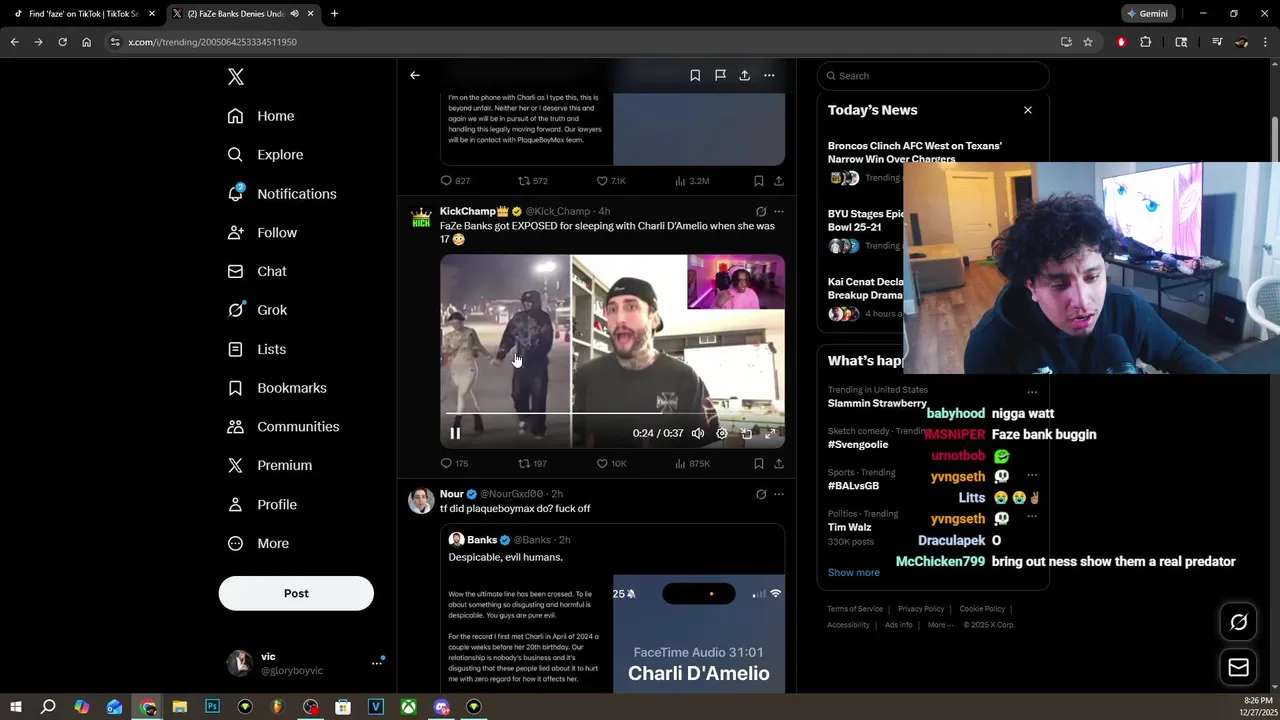Image resolution: width=1280 pixels, height=720 pixels.
Task: Mute the video volume
Action: 698,433
